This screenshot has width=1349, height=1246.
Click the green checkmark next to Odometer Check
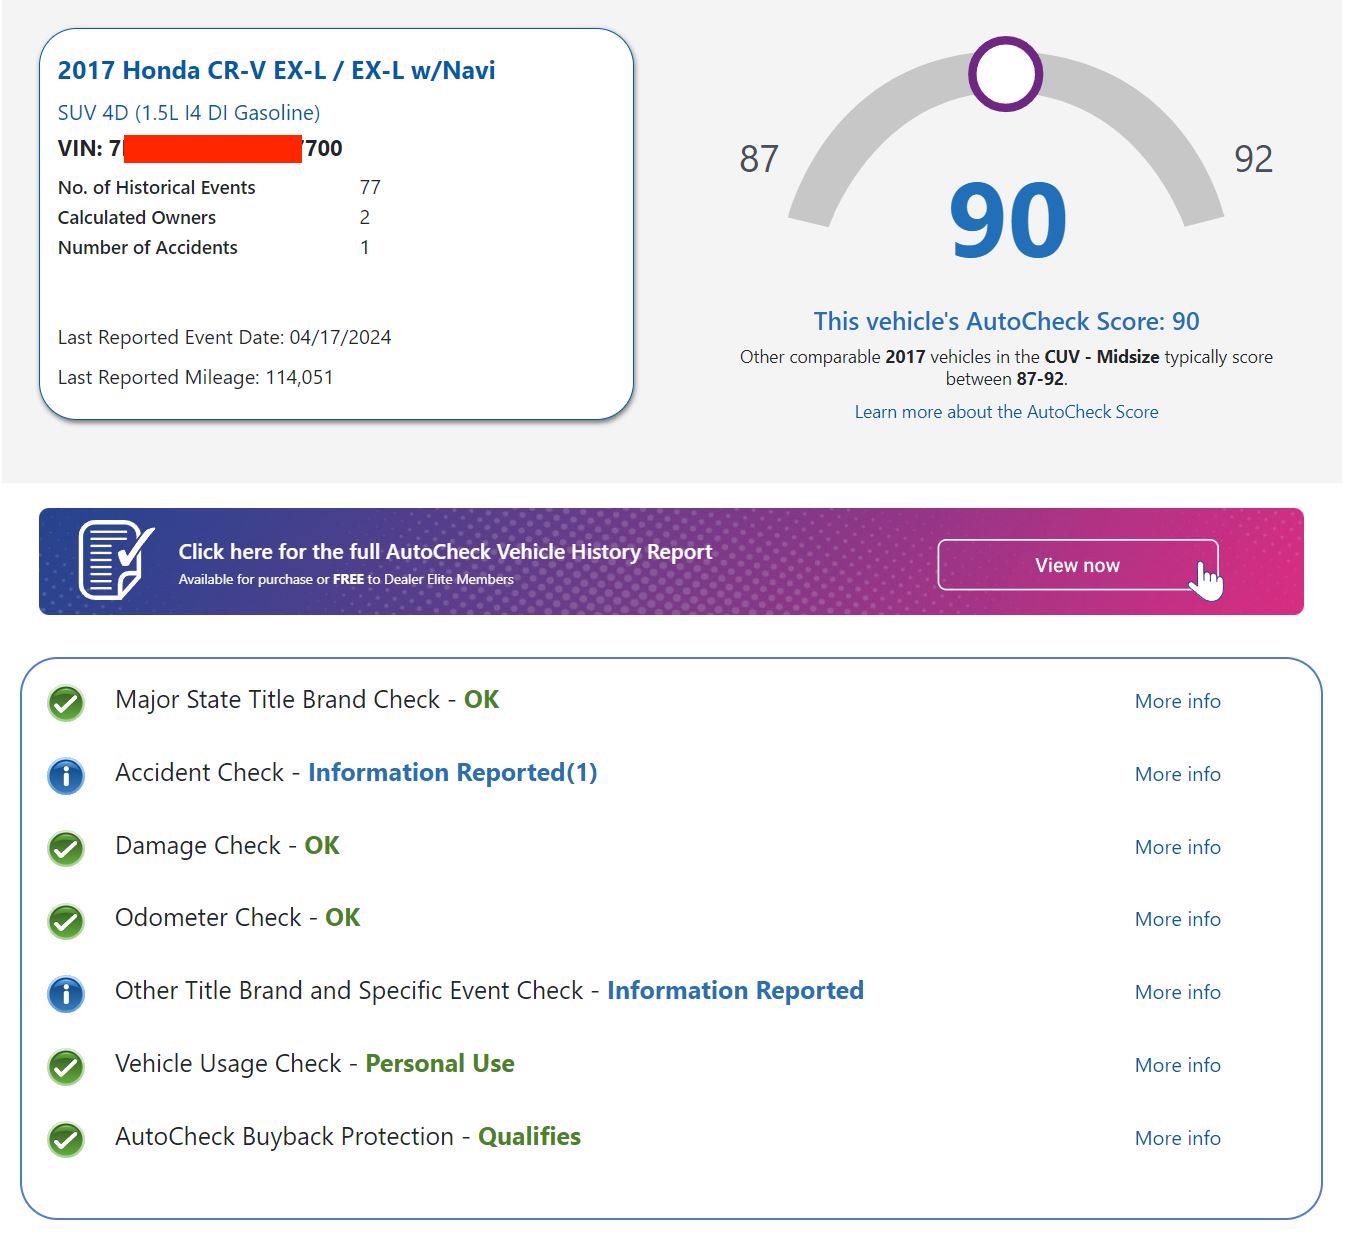(66, 920)
